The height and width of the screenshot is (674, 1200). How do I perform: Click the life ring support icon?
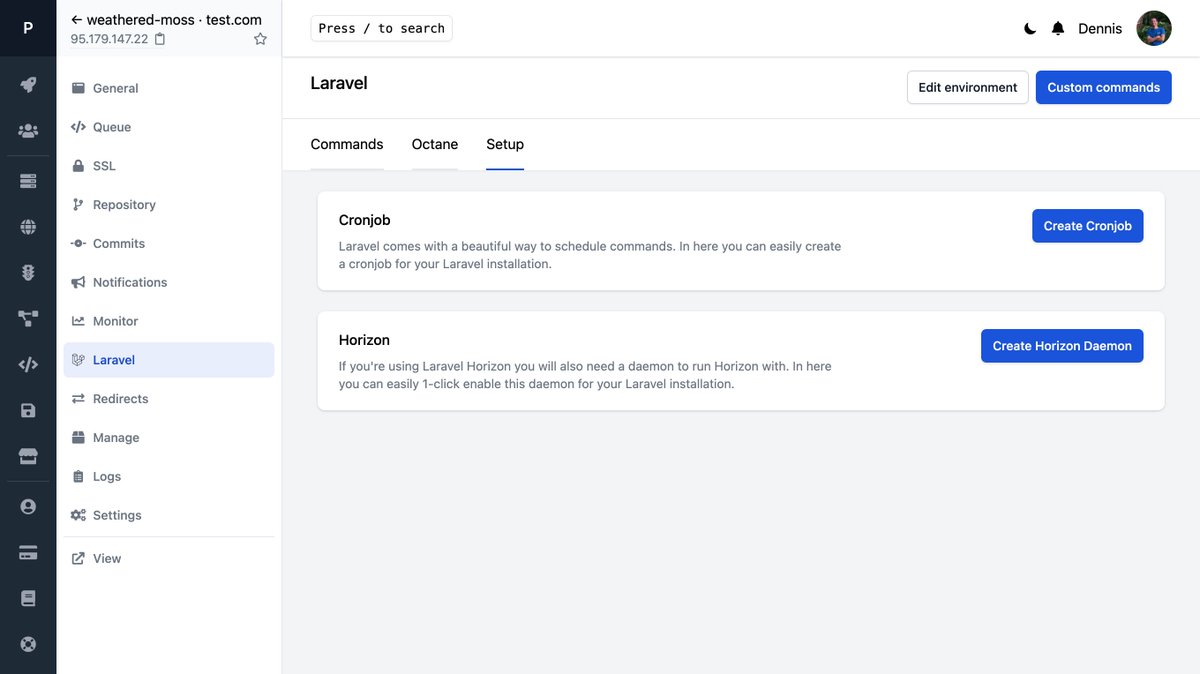28,644
